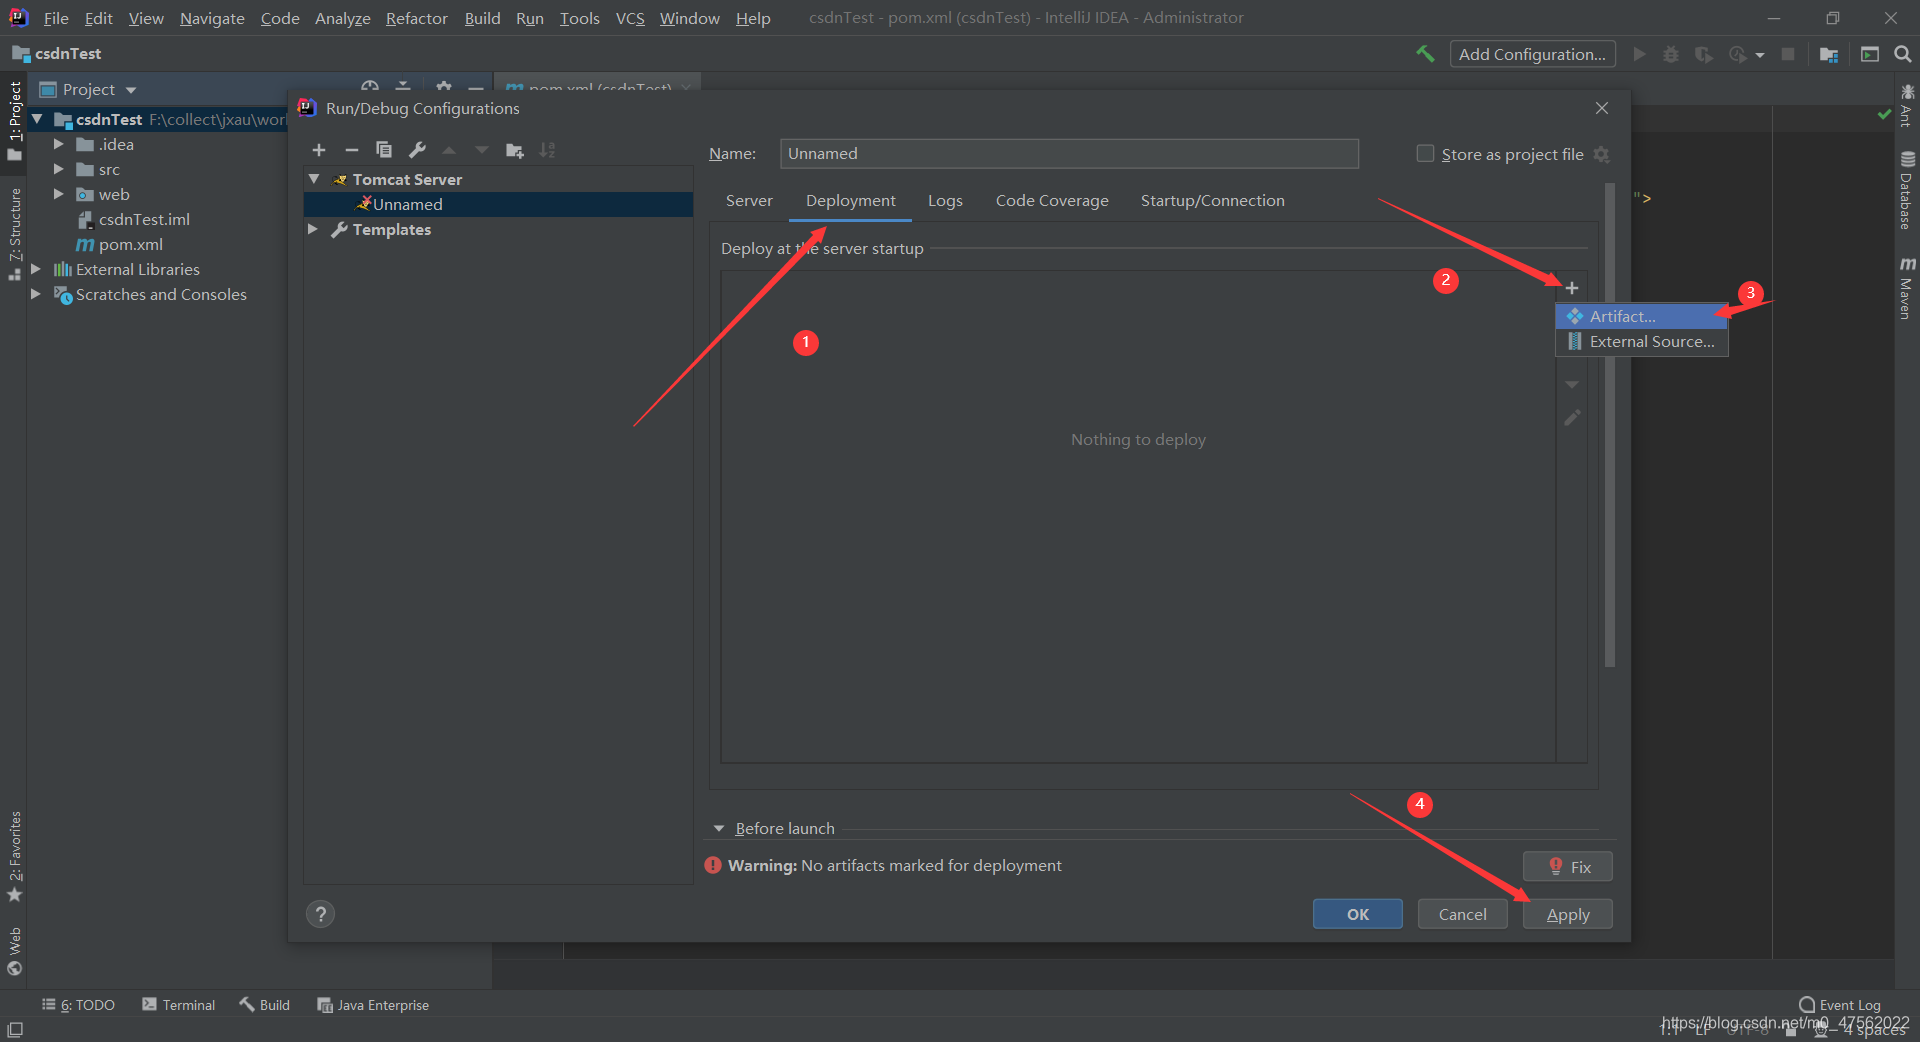
Task: Focus the Name input field
Action: tap(1069, 153)
